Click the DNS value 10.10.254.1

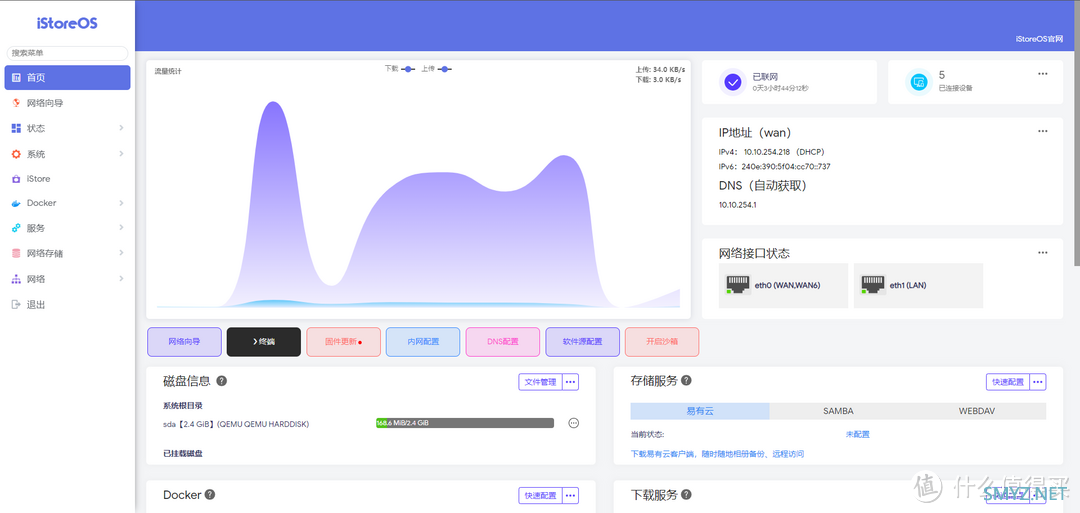pos(738,205)
